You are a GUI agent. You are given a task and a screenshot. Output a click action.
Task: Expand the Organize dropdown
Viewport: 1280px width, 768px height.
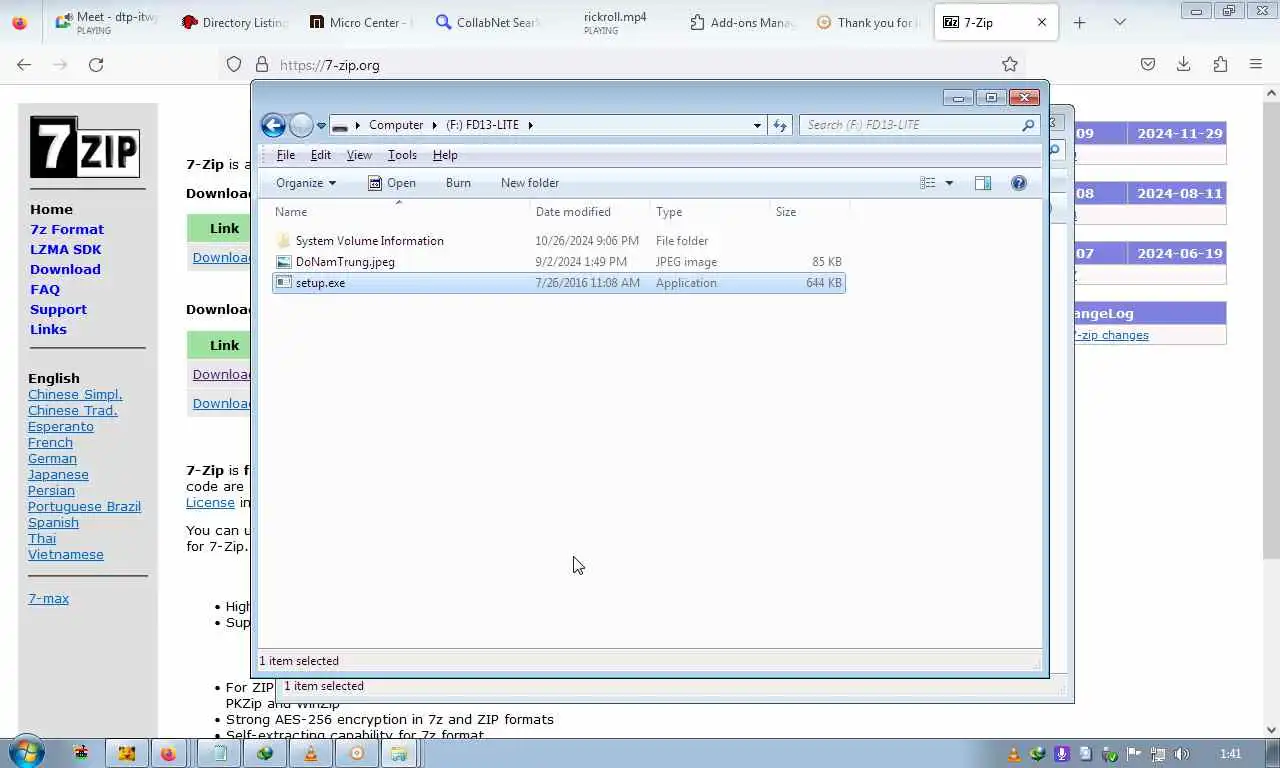click(x=306, y=183)
